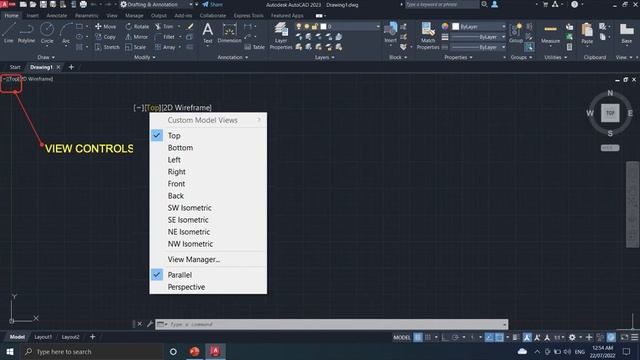The height and width of the screenshot is (360, 640).
Task: Open the Drafting & Annotation workspace dropdown
Action: 157,4
